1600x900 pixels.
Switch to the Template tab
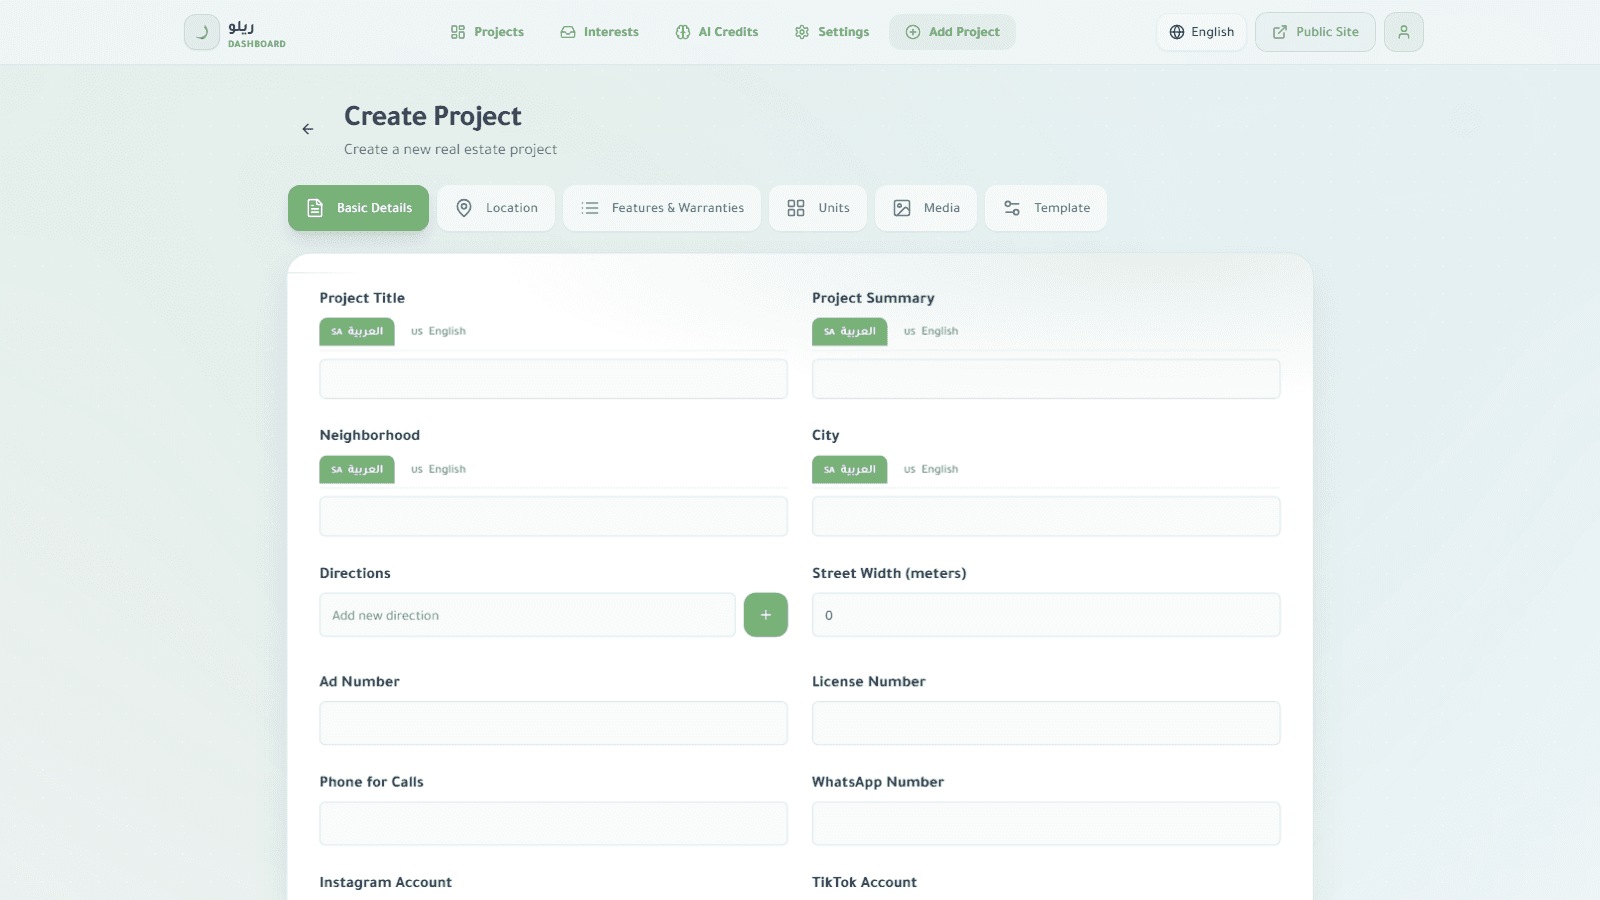(x=1046, y=208)
